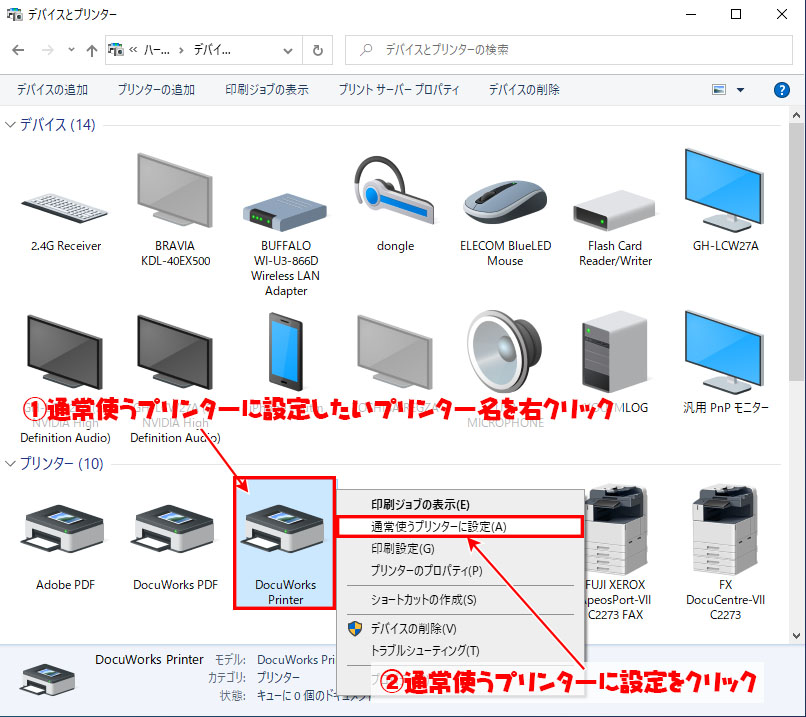This screenshot has width=806, height=717.
Task: Select the FX DocuCentre-VII C2273 printer
Action: click(x=725, y=529)
